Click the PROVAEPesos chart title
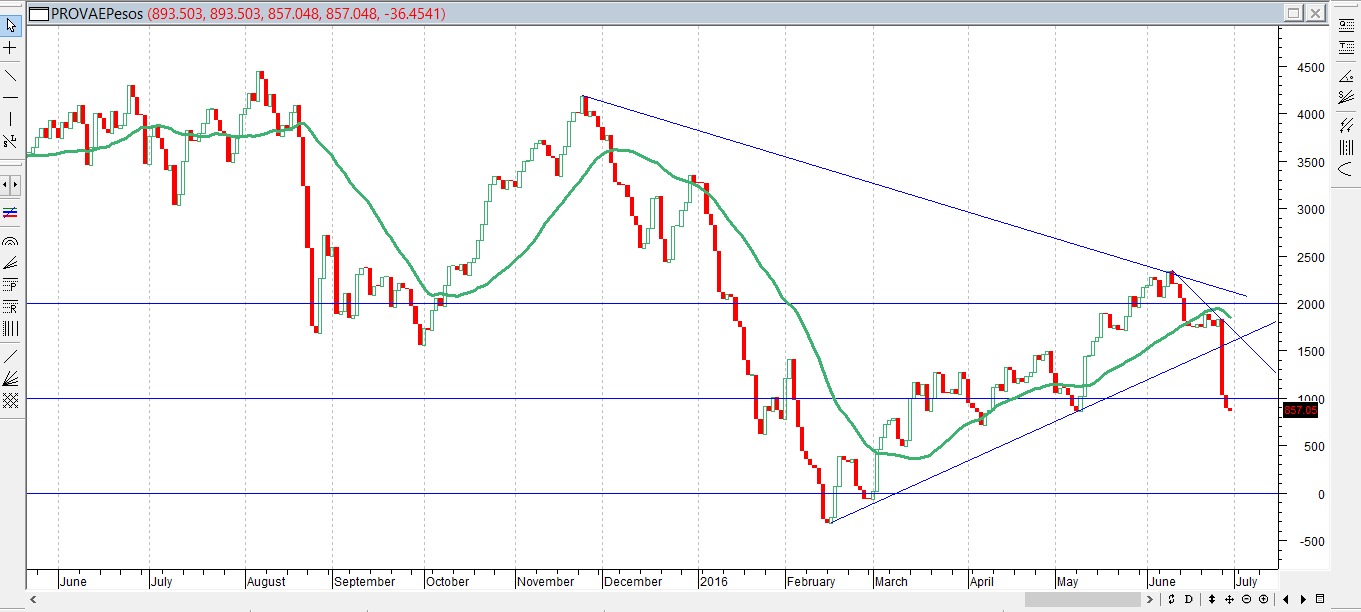The image size is (1361, 612). [x=99, y=14]
